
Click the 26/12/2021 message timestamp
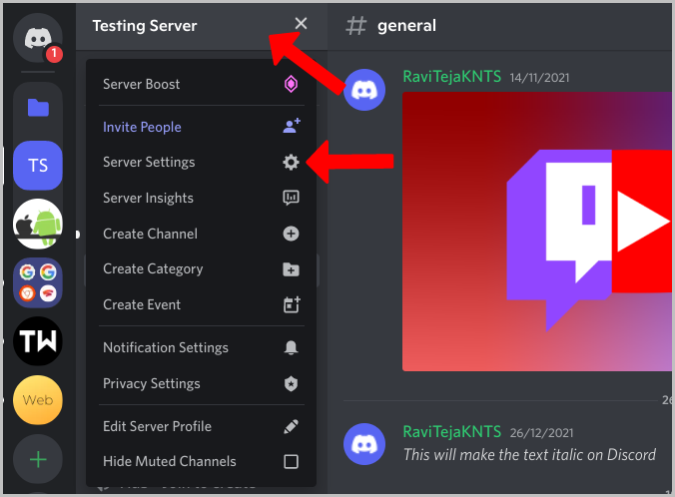click(542, 433)
